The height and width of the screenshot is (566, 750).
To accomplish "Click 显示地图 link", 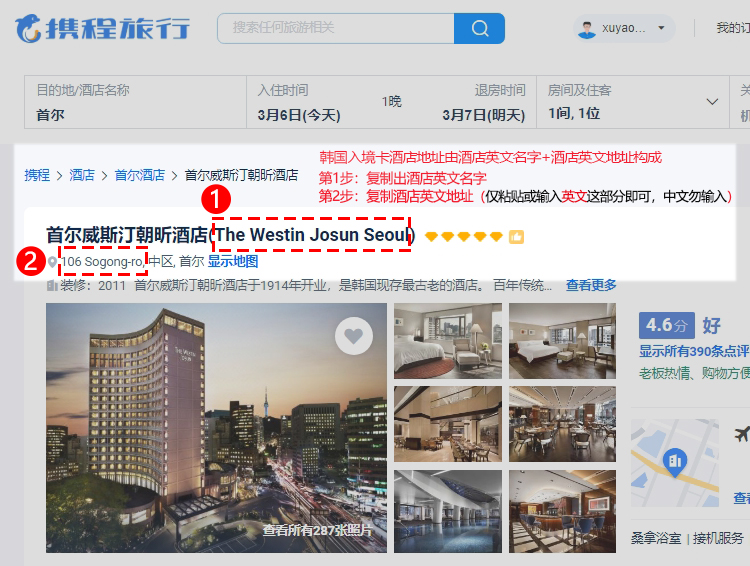I will click(233, 261).
